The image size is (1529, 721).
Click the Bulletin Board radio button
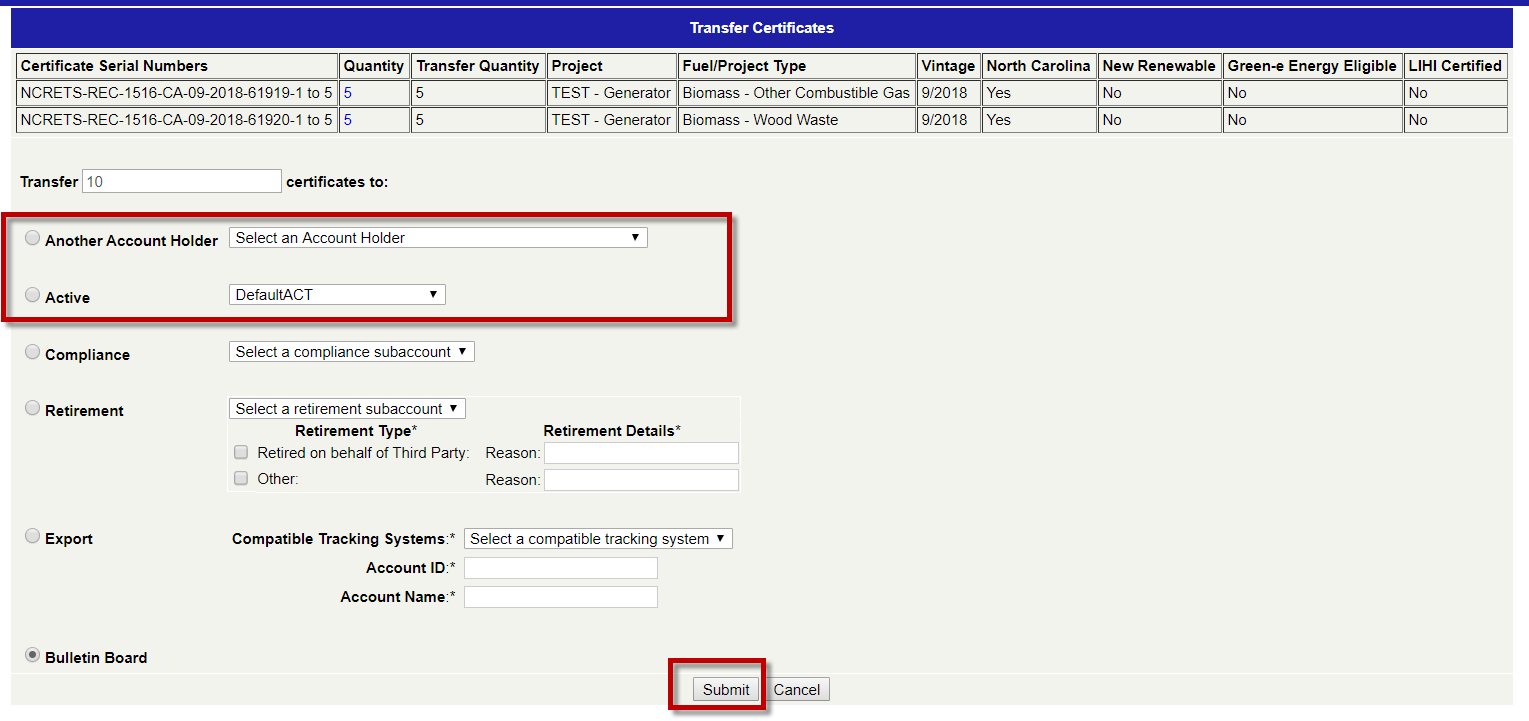[x=33, y=656]
